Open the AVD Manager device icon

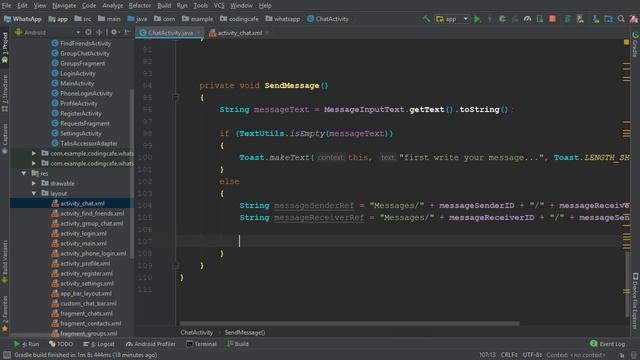[x=580, y=19]
